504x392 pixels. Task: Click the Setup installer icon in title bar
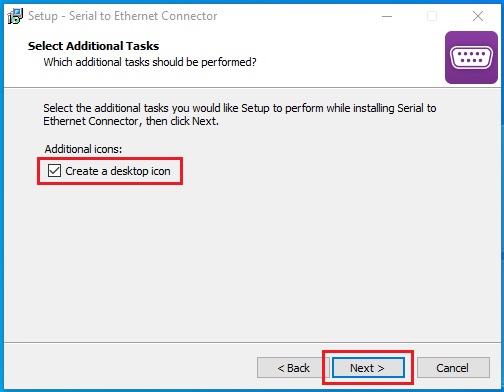pyautogui.click(x=15, y=16)
